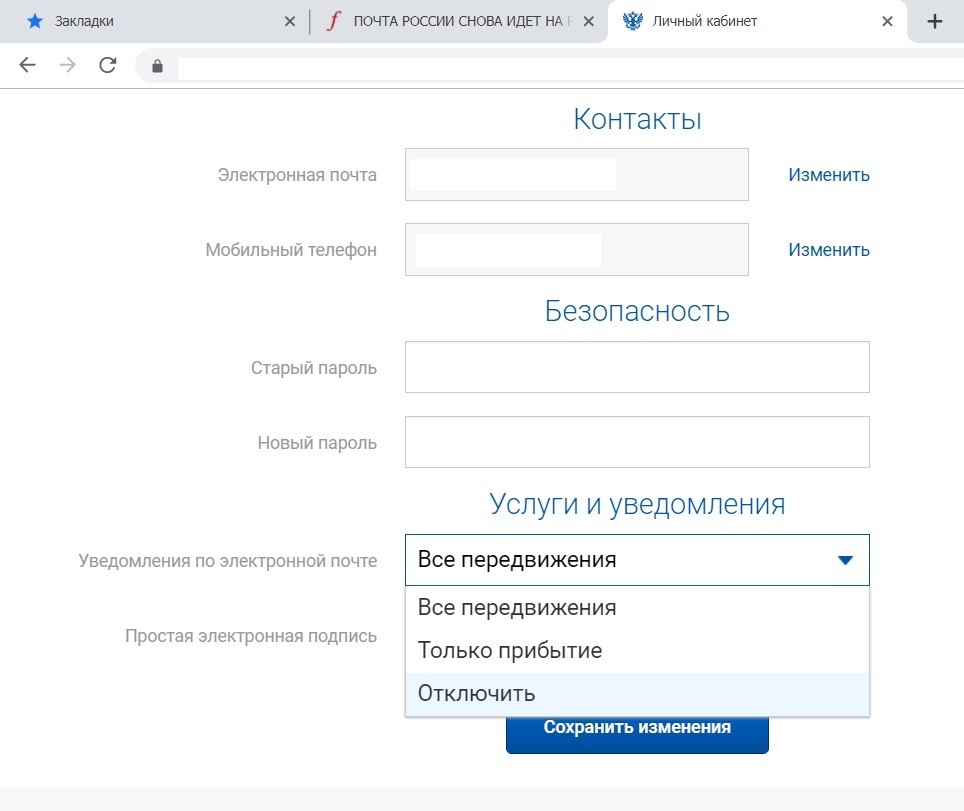Click the padlock site security icon
This screenshot has height=811, width=964.
pyautogui.click(x=156, y=67)
